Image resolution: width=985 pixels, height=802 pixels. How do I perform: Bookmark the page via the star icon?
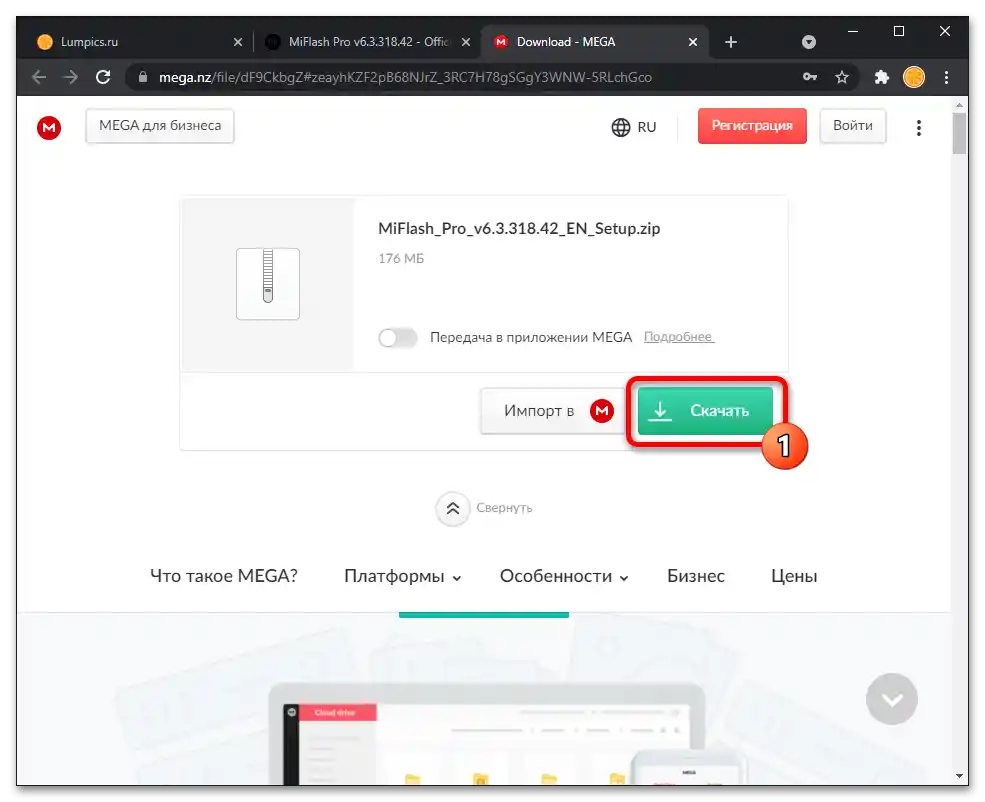pos(842,77)
